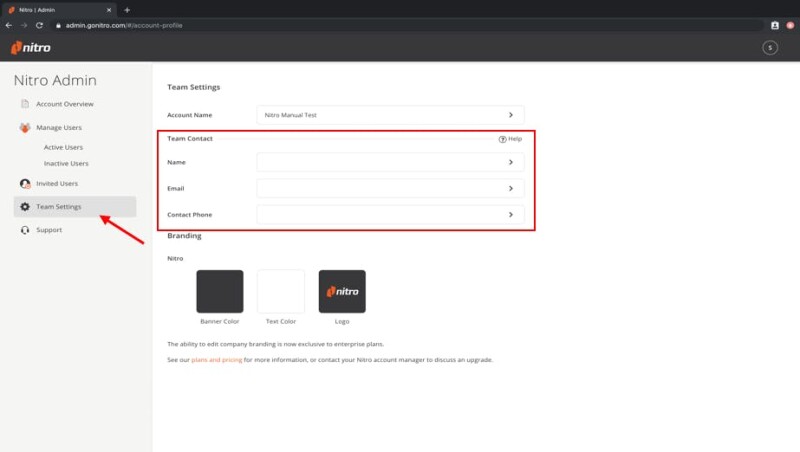The image size is (800, 452).
Task: Click the Contact Phone field
Action: (x=390, y=215)
